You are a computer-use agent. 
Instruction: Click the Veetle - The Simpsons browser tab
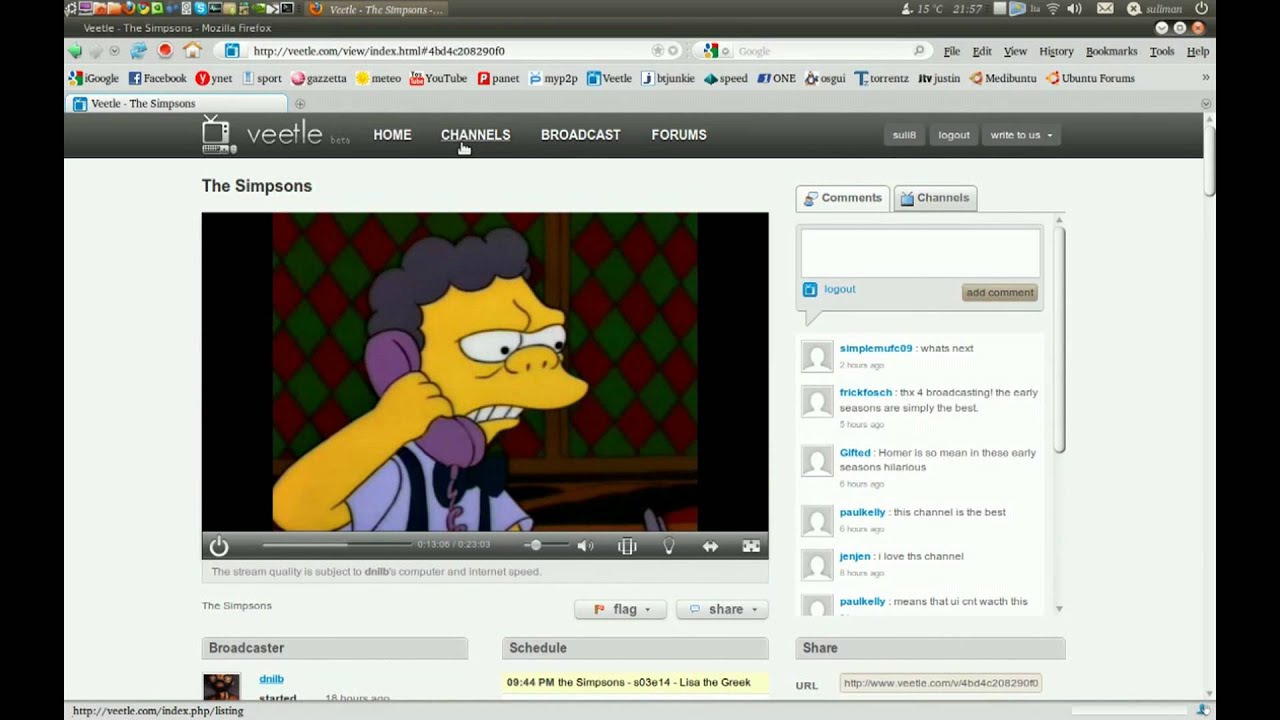(178, 104)
